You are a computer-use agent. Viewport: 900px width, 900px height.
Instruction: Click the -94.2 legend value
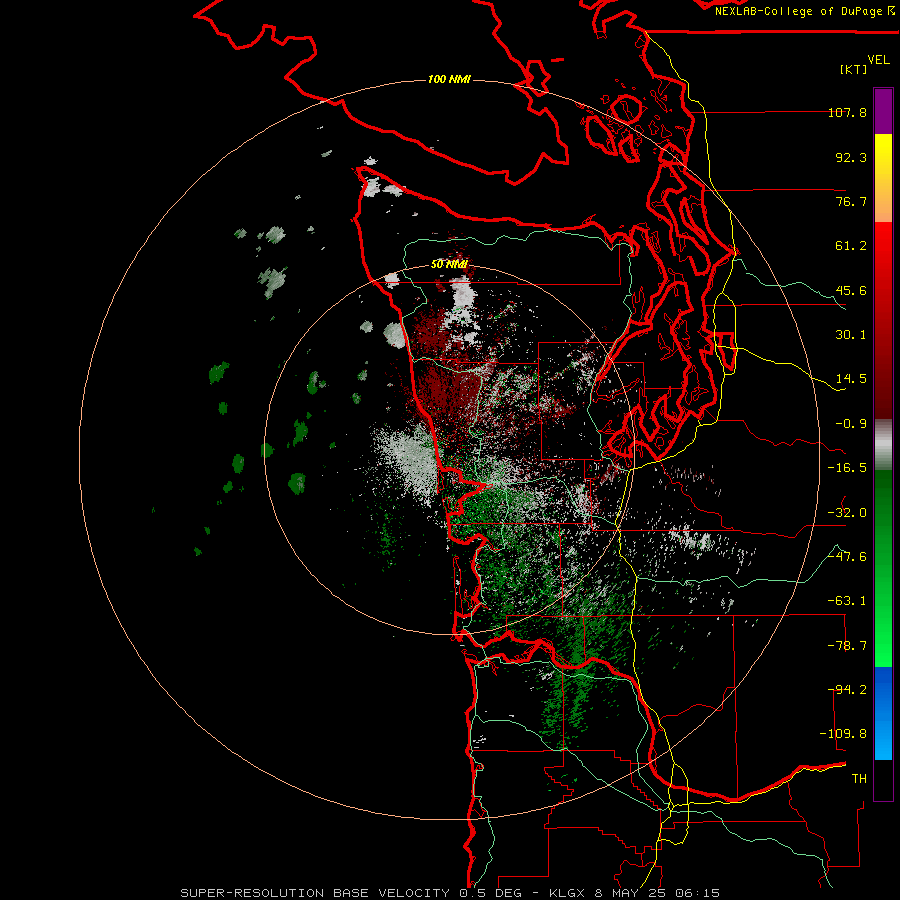tap(847, 690)
